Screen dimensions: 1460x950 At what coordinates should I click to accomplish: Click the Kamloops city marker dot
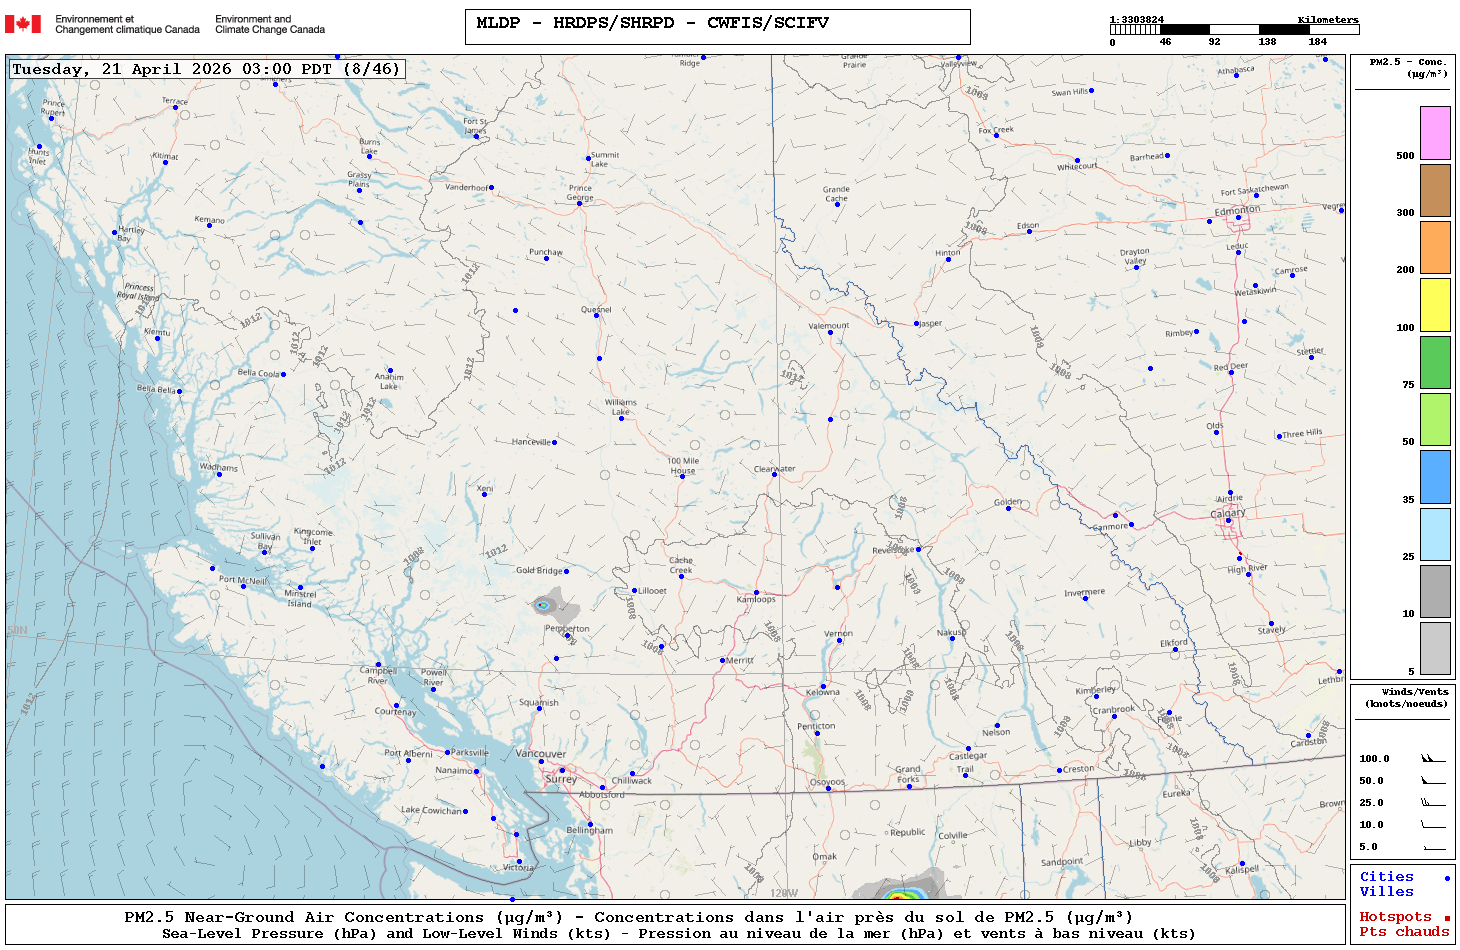(756, 593)
